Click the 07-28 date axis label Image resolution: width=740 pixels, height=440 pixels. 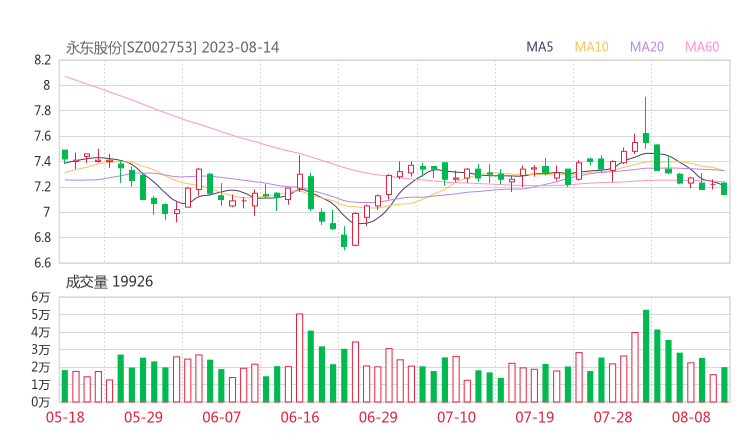(x=613, y=417)
